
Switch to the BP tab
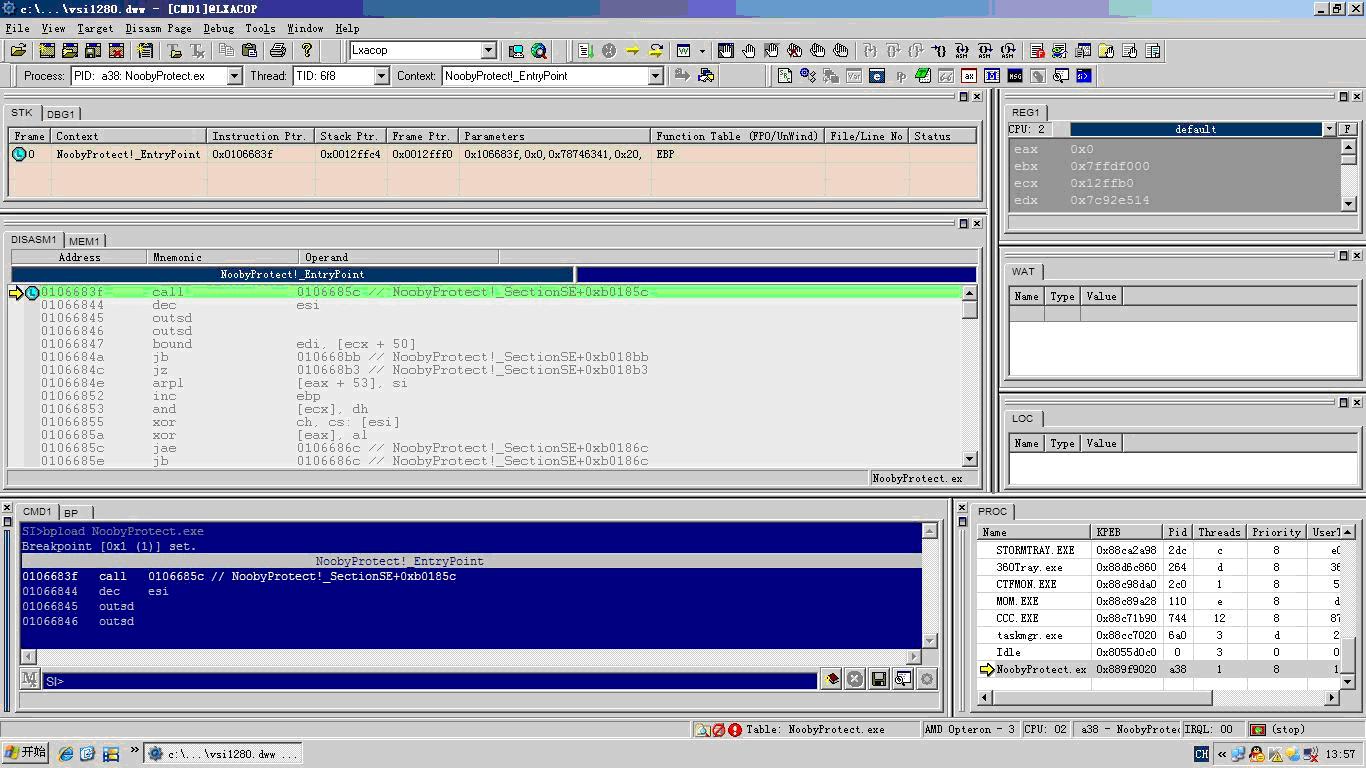coord(71,513)
